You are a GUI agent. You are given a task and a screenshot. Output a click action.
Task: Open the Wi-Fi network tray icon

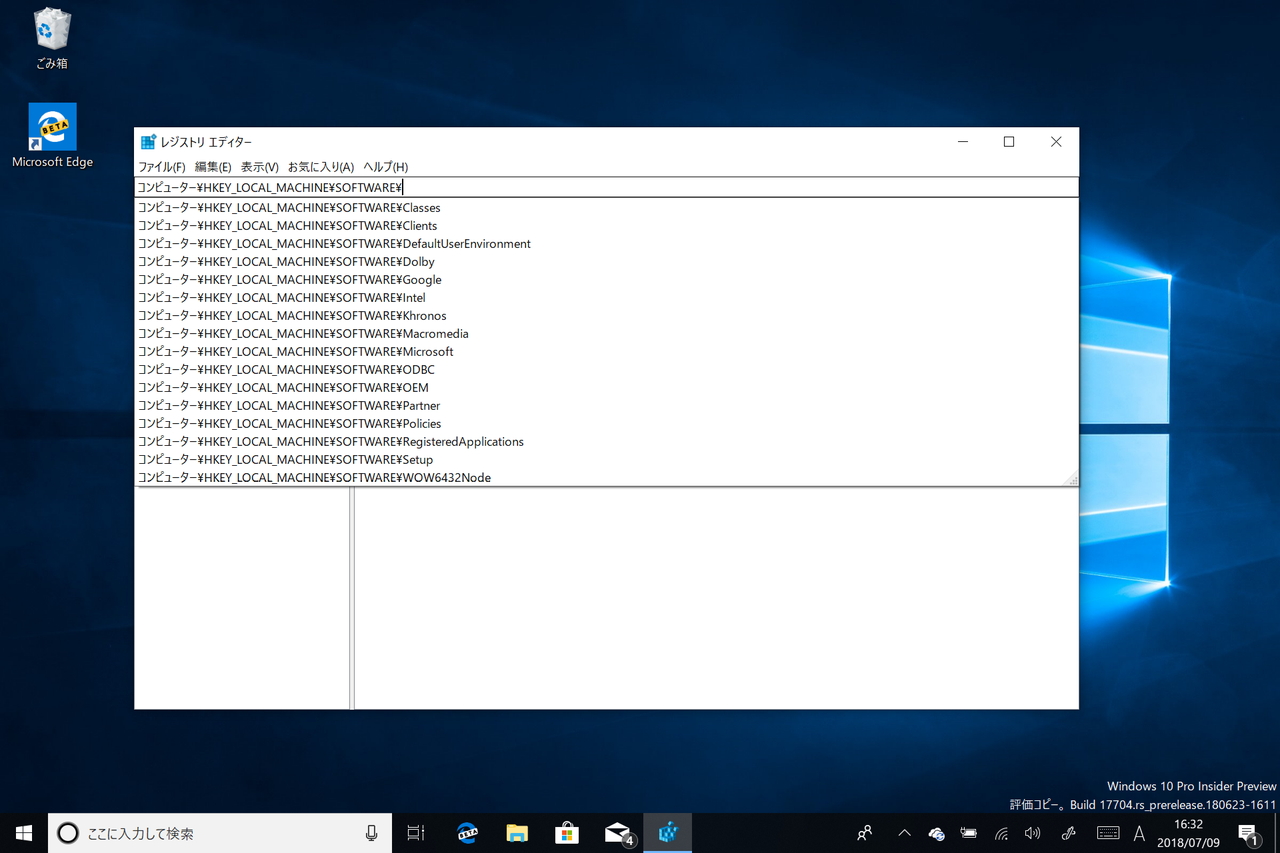click(1001, 833)
